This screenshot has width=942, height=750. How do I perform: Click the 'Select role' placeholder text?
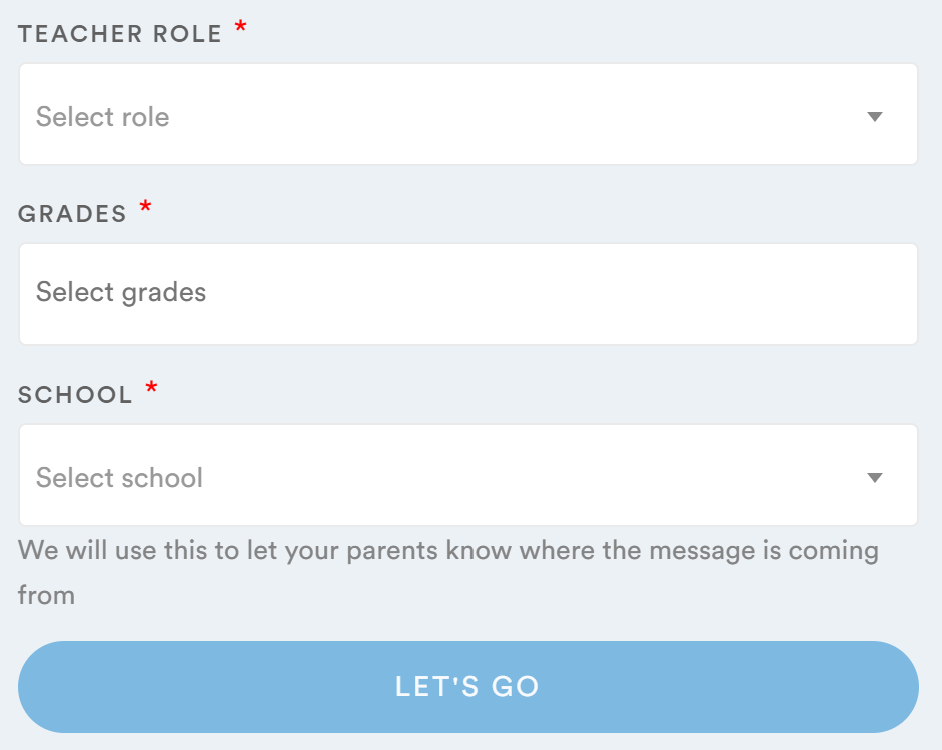pyautogui.click(x=103, y=117)
